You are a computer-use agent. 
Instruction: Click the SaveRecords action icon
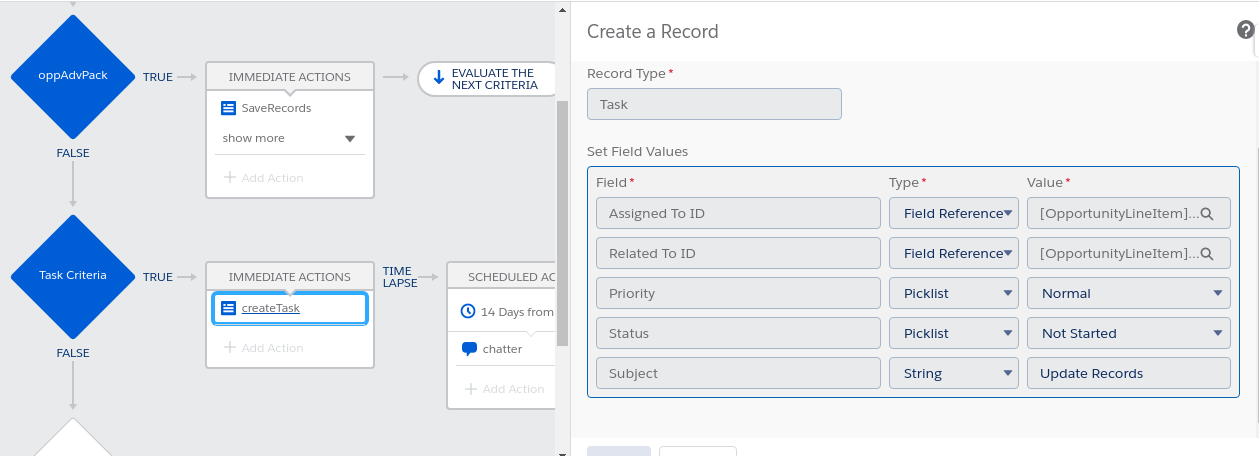[x=228, y=108]
